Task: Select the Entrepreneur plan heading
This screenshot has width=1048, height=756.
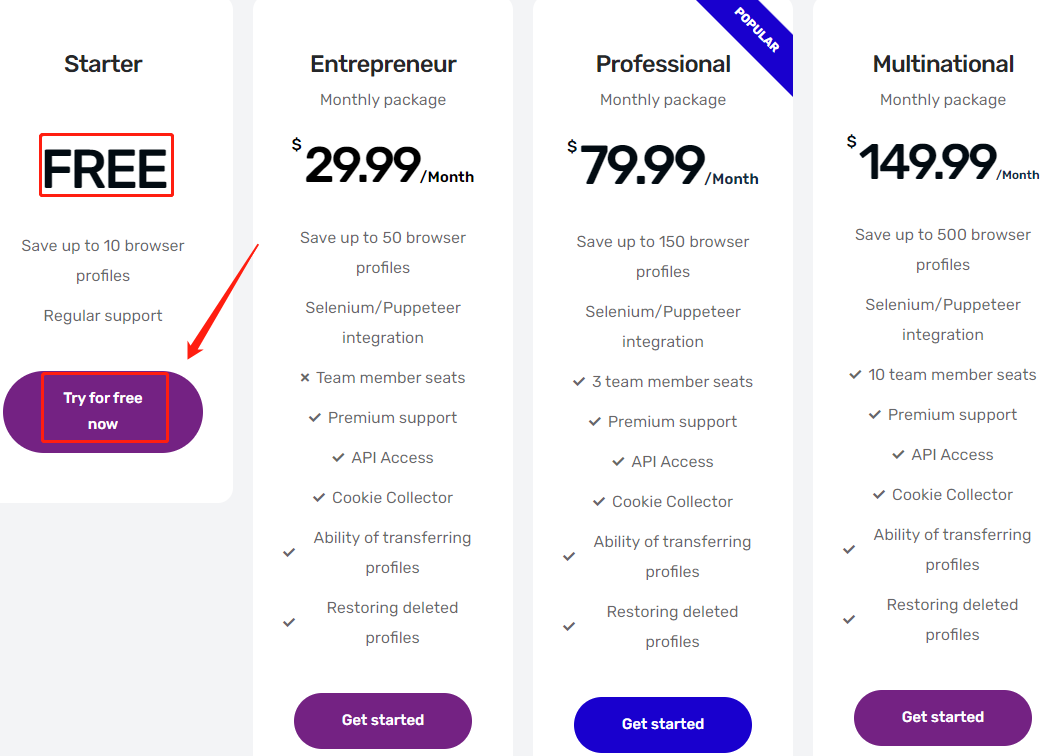Action: click(x=383, y=65)
